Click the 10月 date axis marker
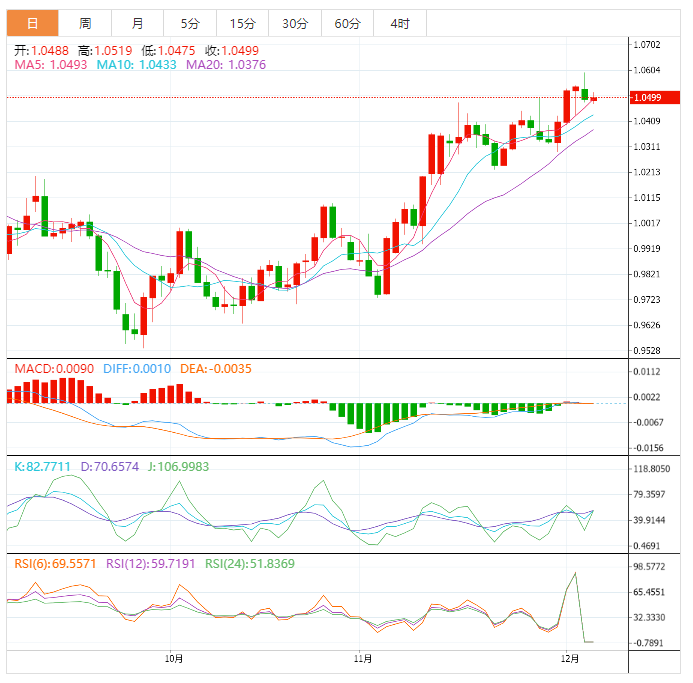Image resolution: width=693 pixels, height=683 pixels. 173,659
